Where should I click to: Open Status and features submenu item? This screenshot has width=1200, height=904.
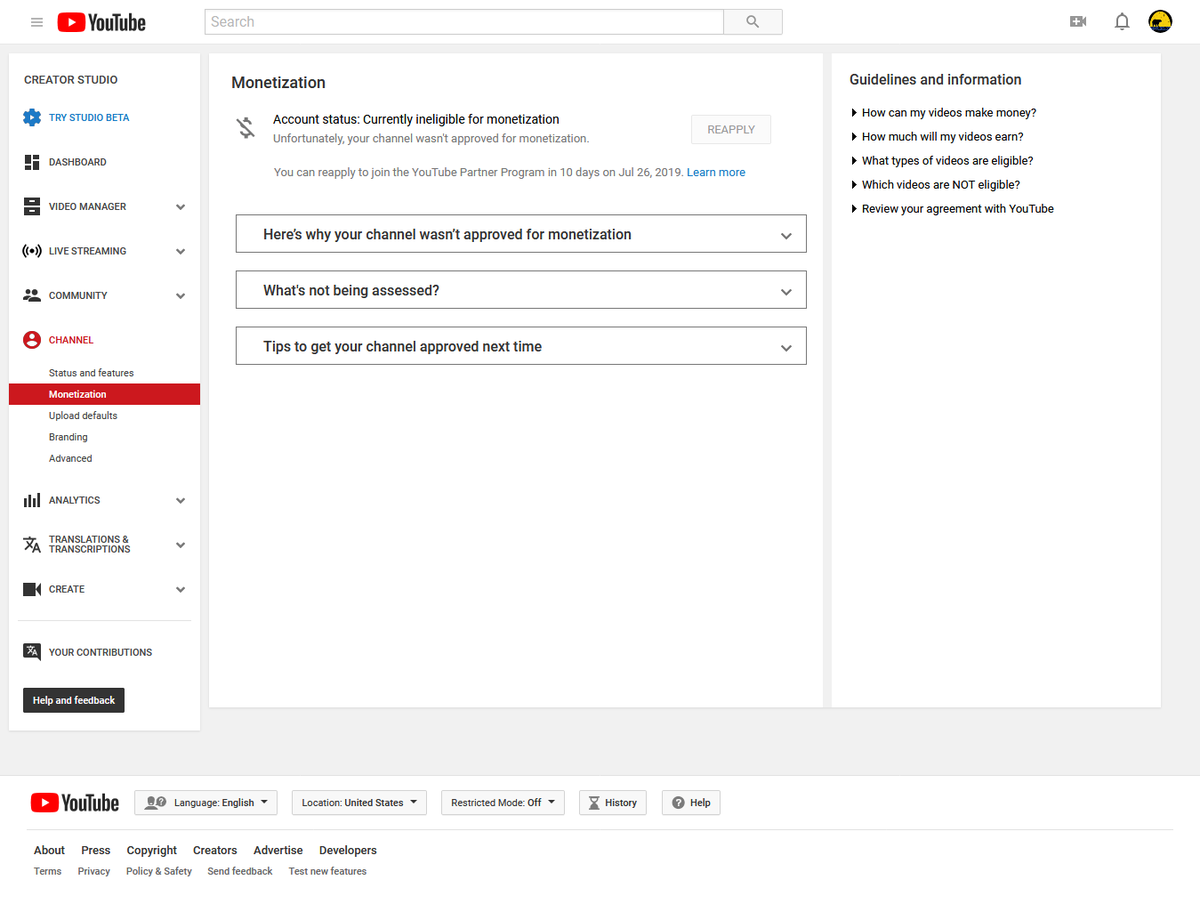[91, 373]
